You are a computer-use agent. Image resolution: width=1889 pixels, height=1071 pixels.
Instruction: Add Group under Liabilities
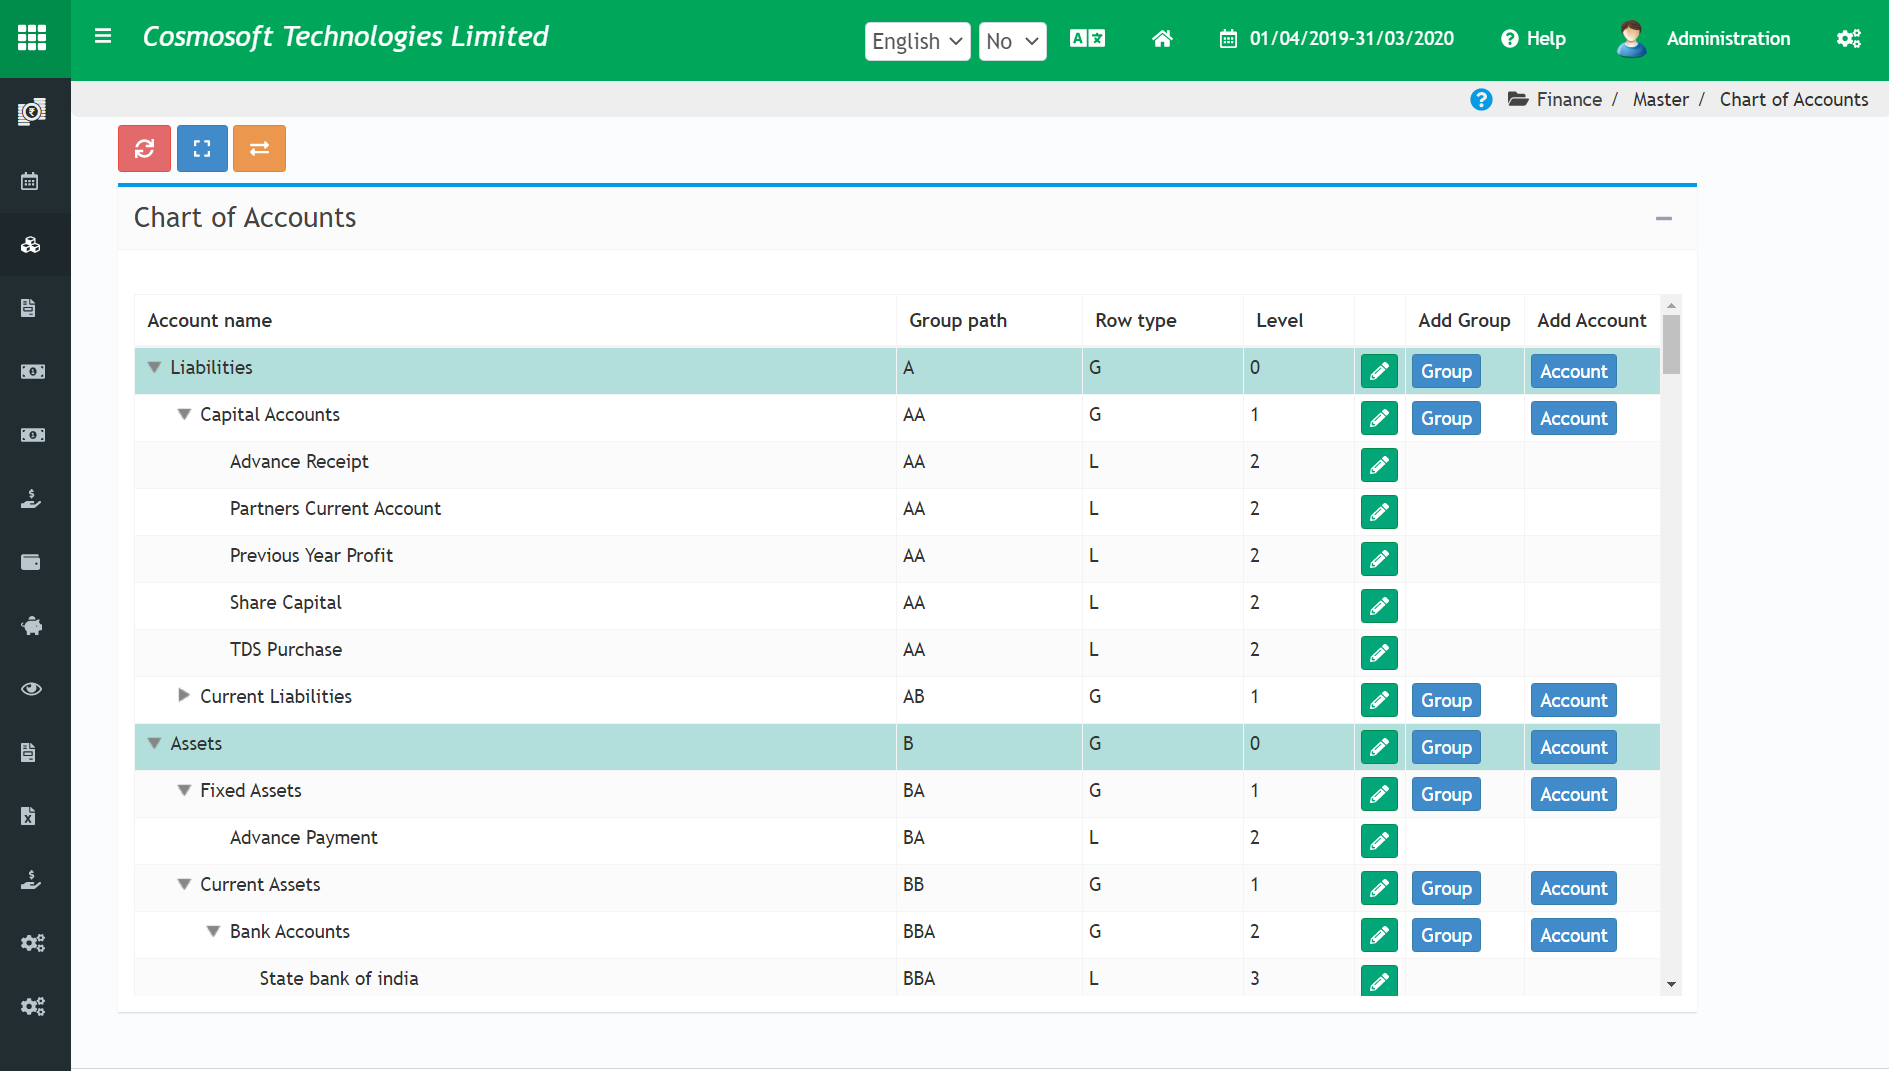click(1446, 371)
